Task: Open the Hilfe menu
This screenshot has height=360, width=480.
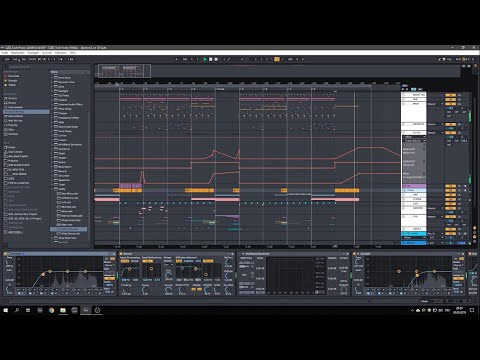Action: (73, 52)
